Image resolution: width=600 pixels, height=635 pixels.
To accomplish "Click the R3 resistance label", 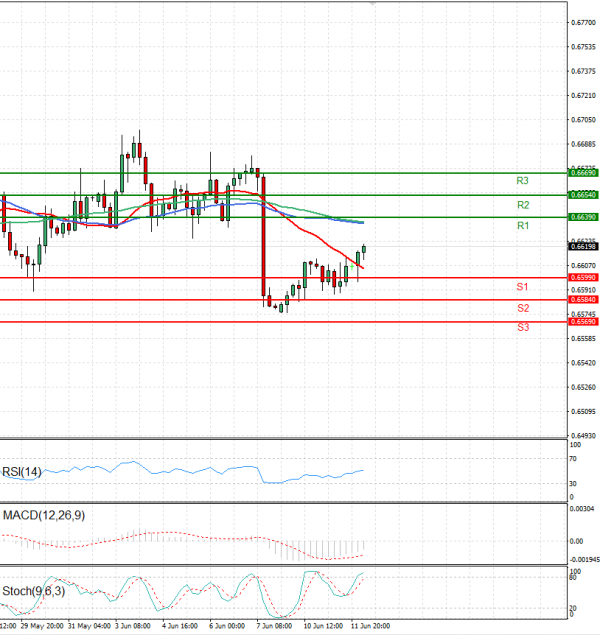I will point(522,181).
